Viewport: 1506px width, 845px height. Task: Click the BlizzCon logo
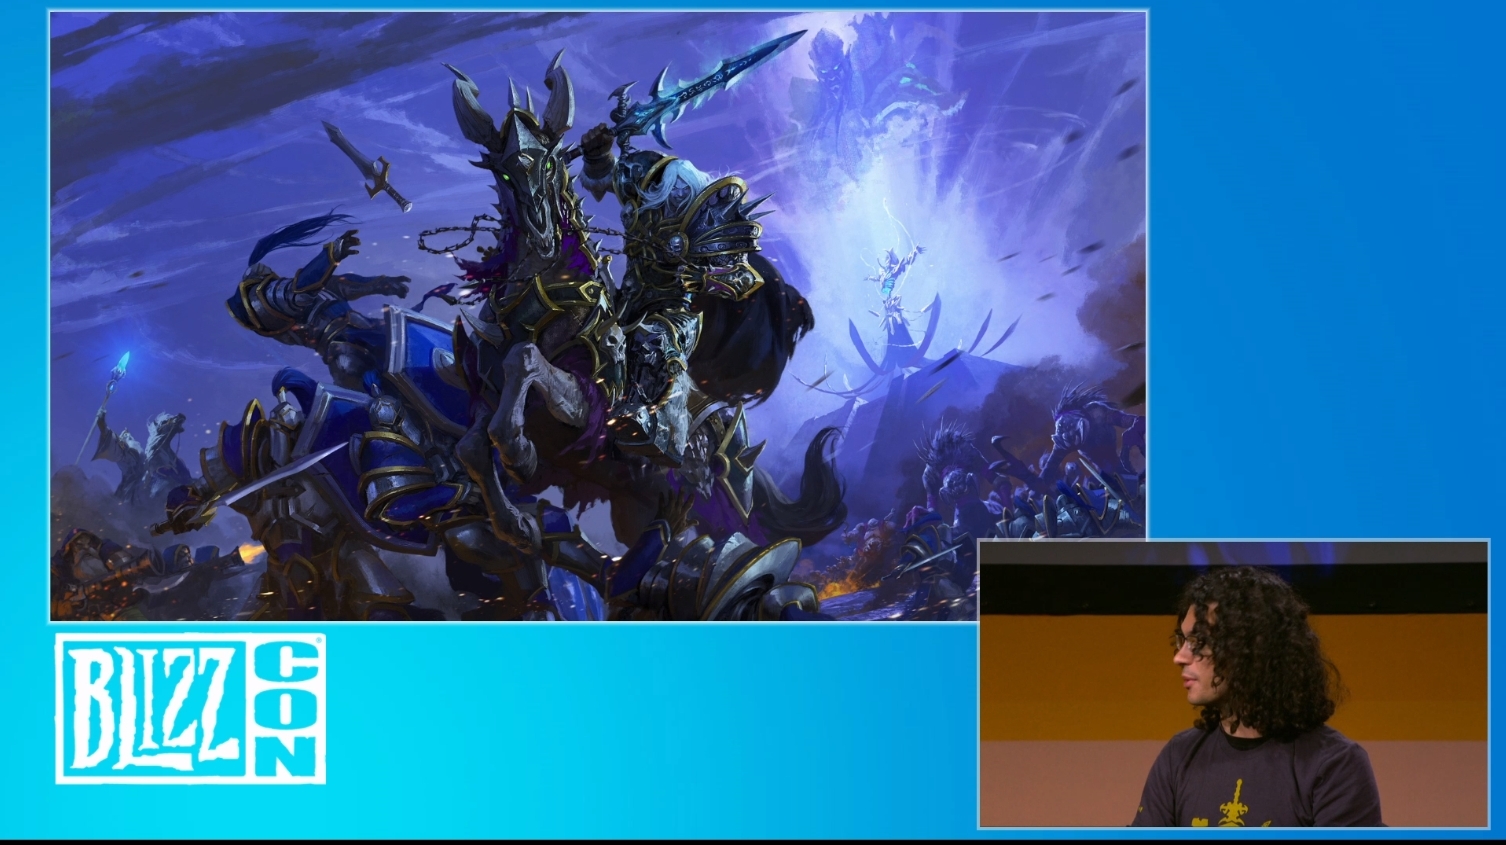(190, 707)
